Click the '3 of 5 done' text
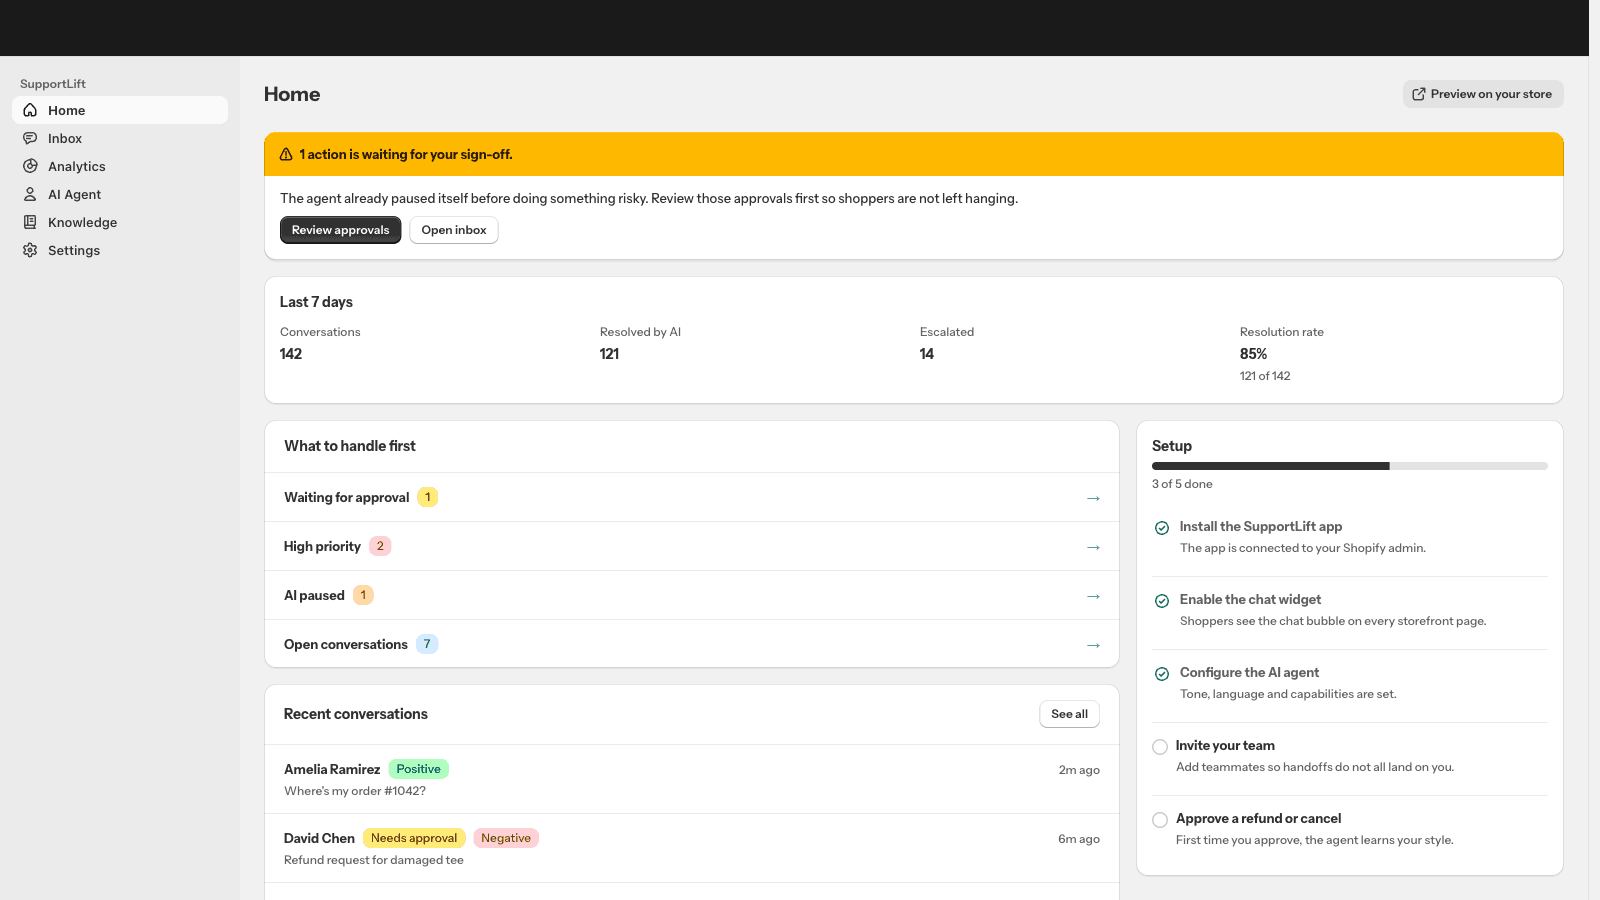Image resolution: width=1600 pixels, height=900 pixels. 1182,484
